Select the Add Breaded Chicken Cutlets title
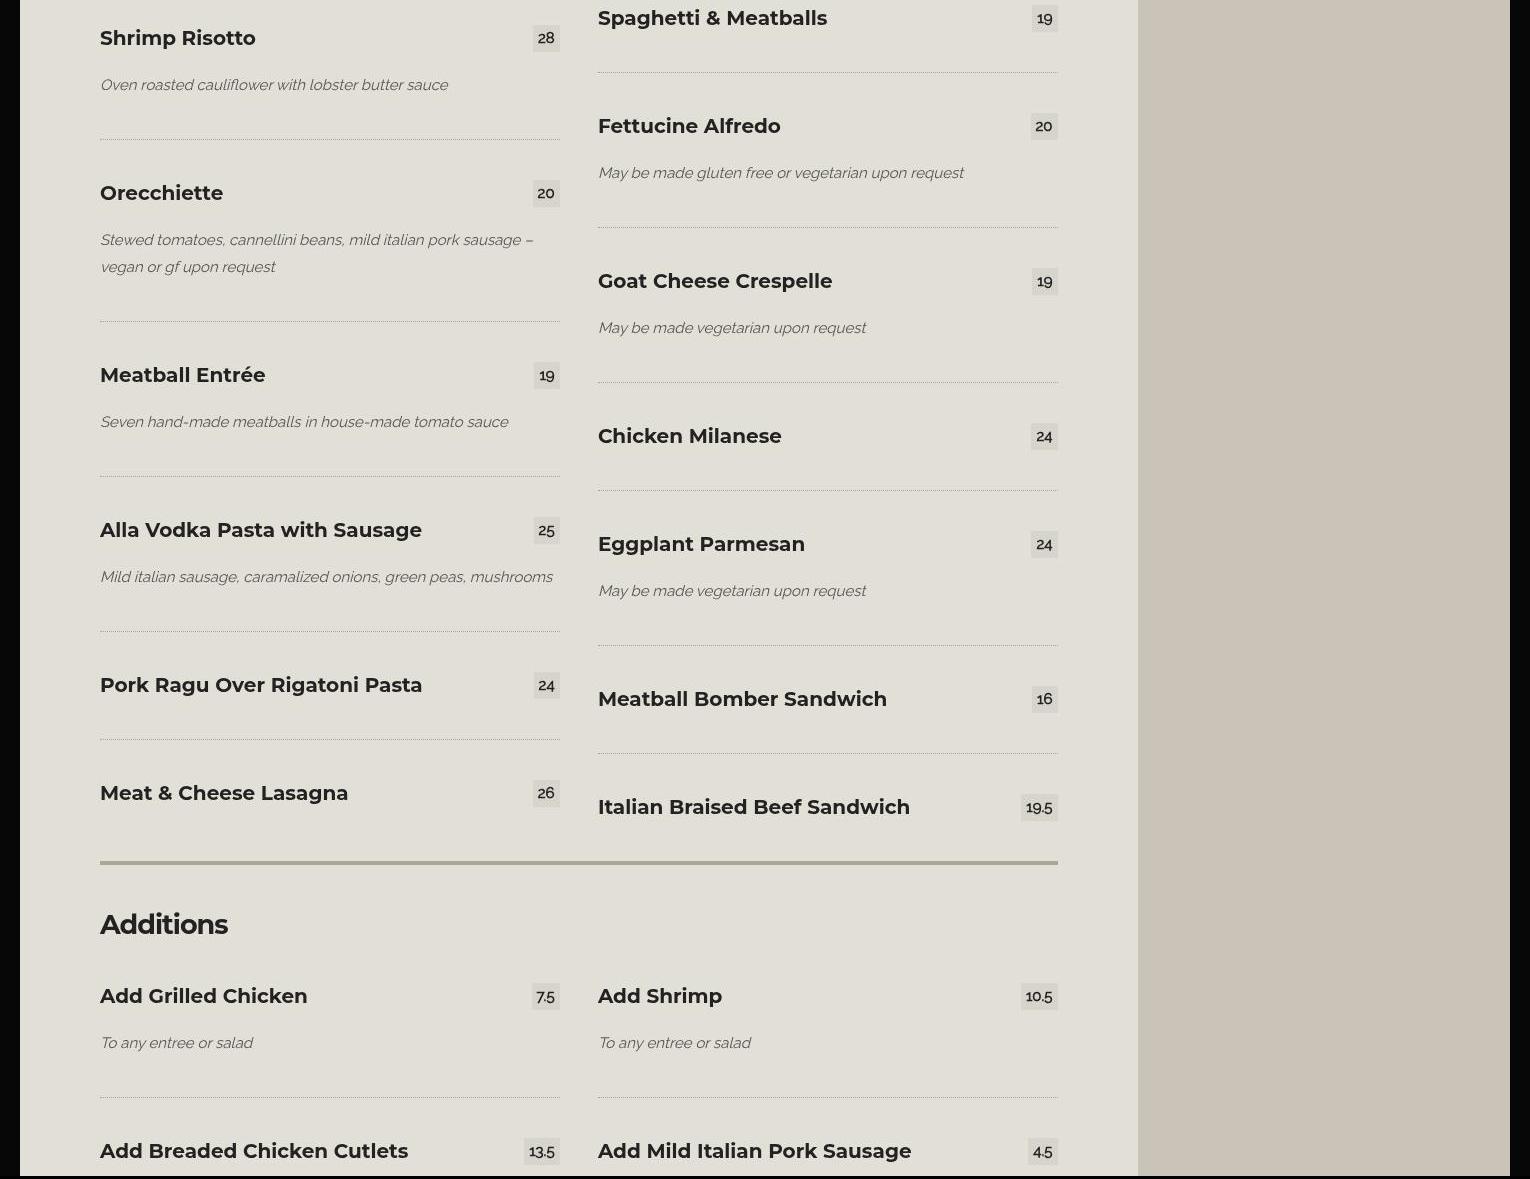Viewport: 1530px width, 1179px height. pyautogui.click(x=254, y=1151)
